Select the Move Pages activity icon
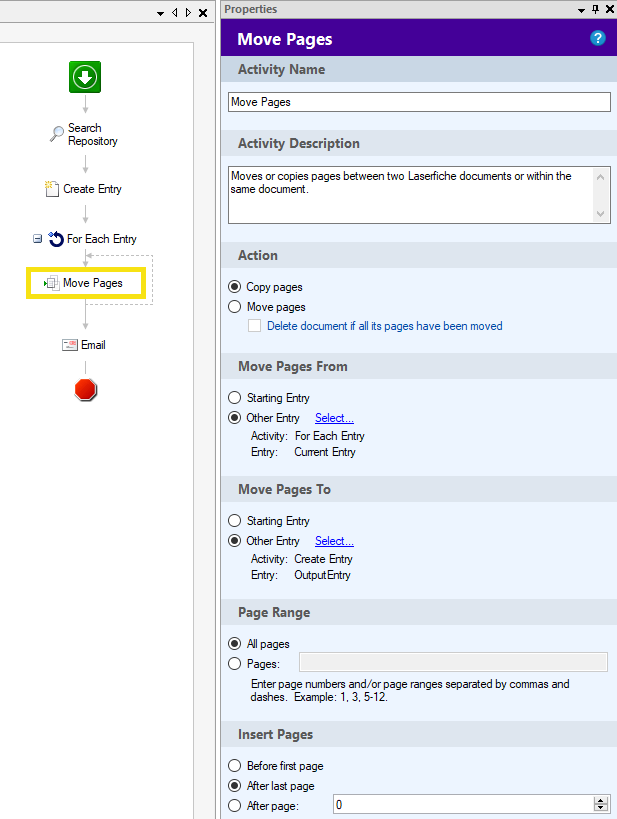Screen dimensions: 617x819 [51, 283]
